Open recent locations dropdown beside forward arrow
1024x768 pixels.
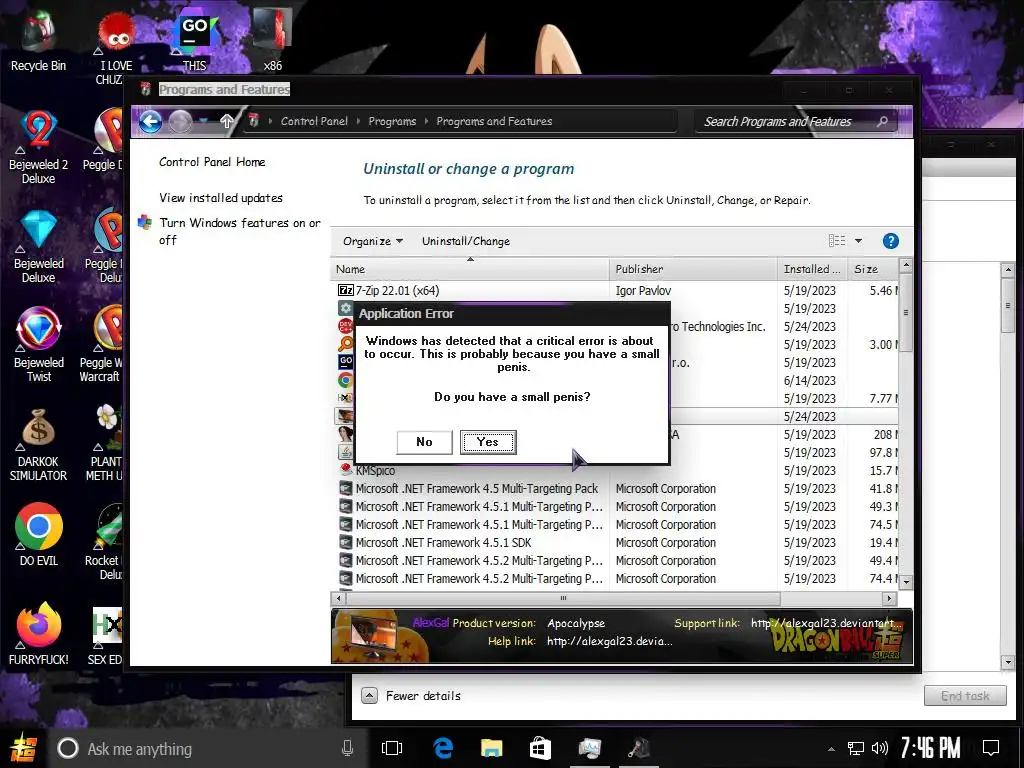pos(204,121)
